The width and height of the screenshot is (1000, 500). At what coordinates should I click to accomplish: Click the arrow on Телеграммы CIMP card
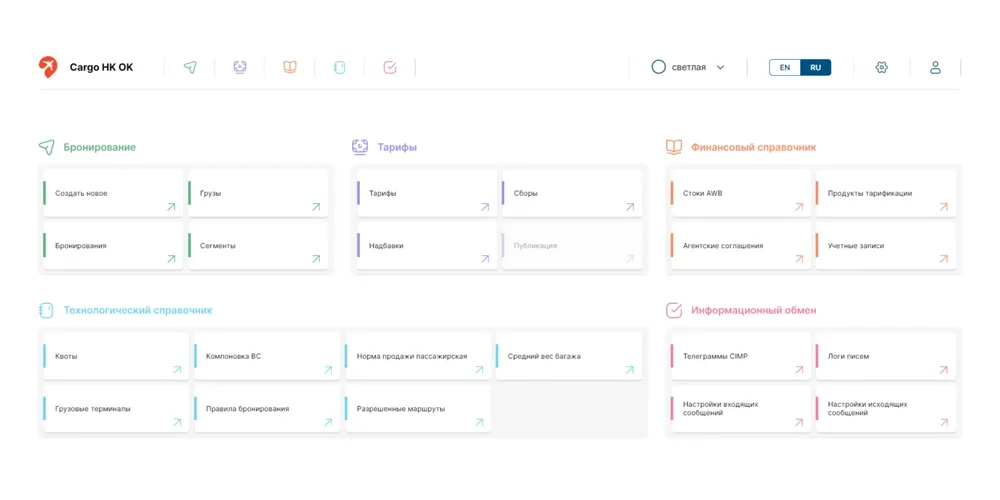798,370
